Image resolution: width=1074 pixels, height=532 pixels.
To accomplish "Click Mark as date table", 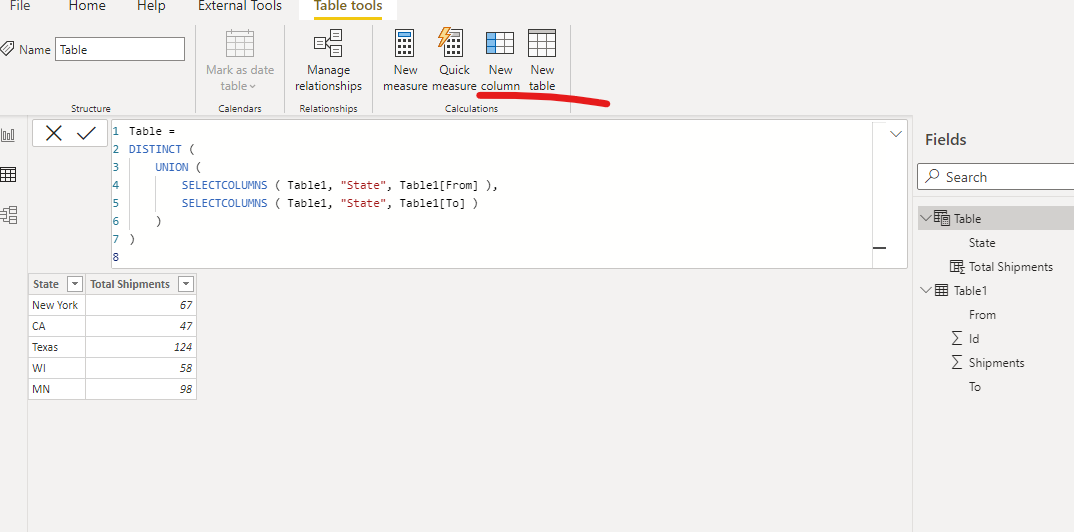I will coord(240,61).
